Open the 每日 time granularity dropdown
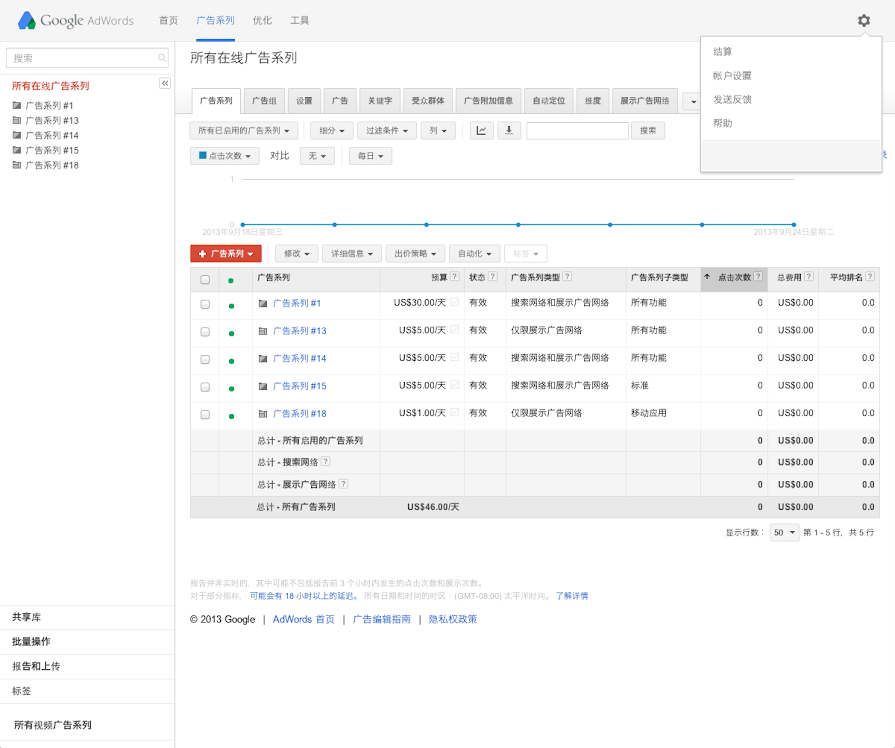Image resolution: width=895 pixels, height=748 pixels. (x=369, y=156)
